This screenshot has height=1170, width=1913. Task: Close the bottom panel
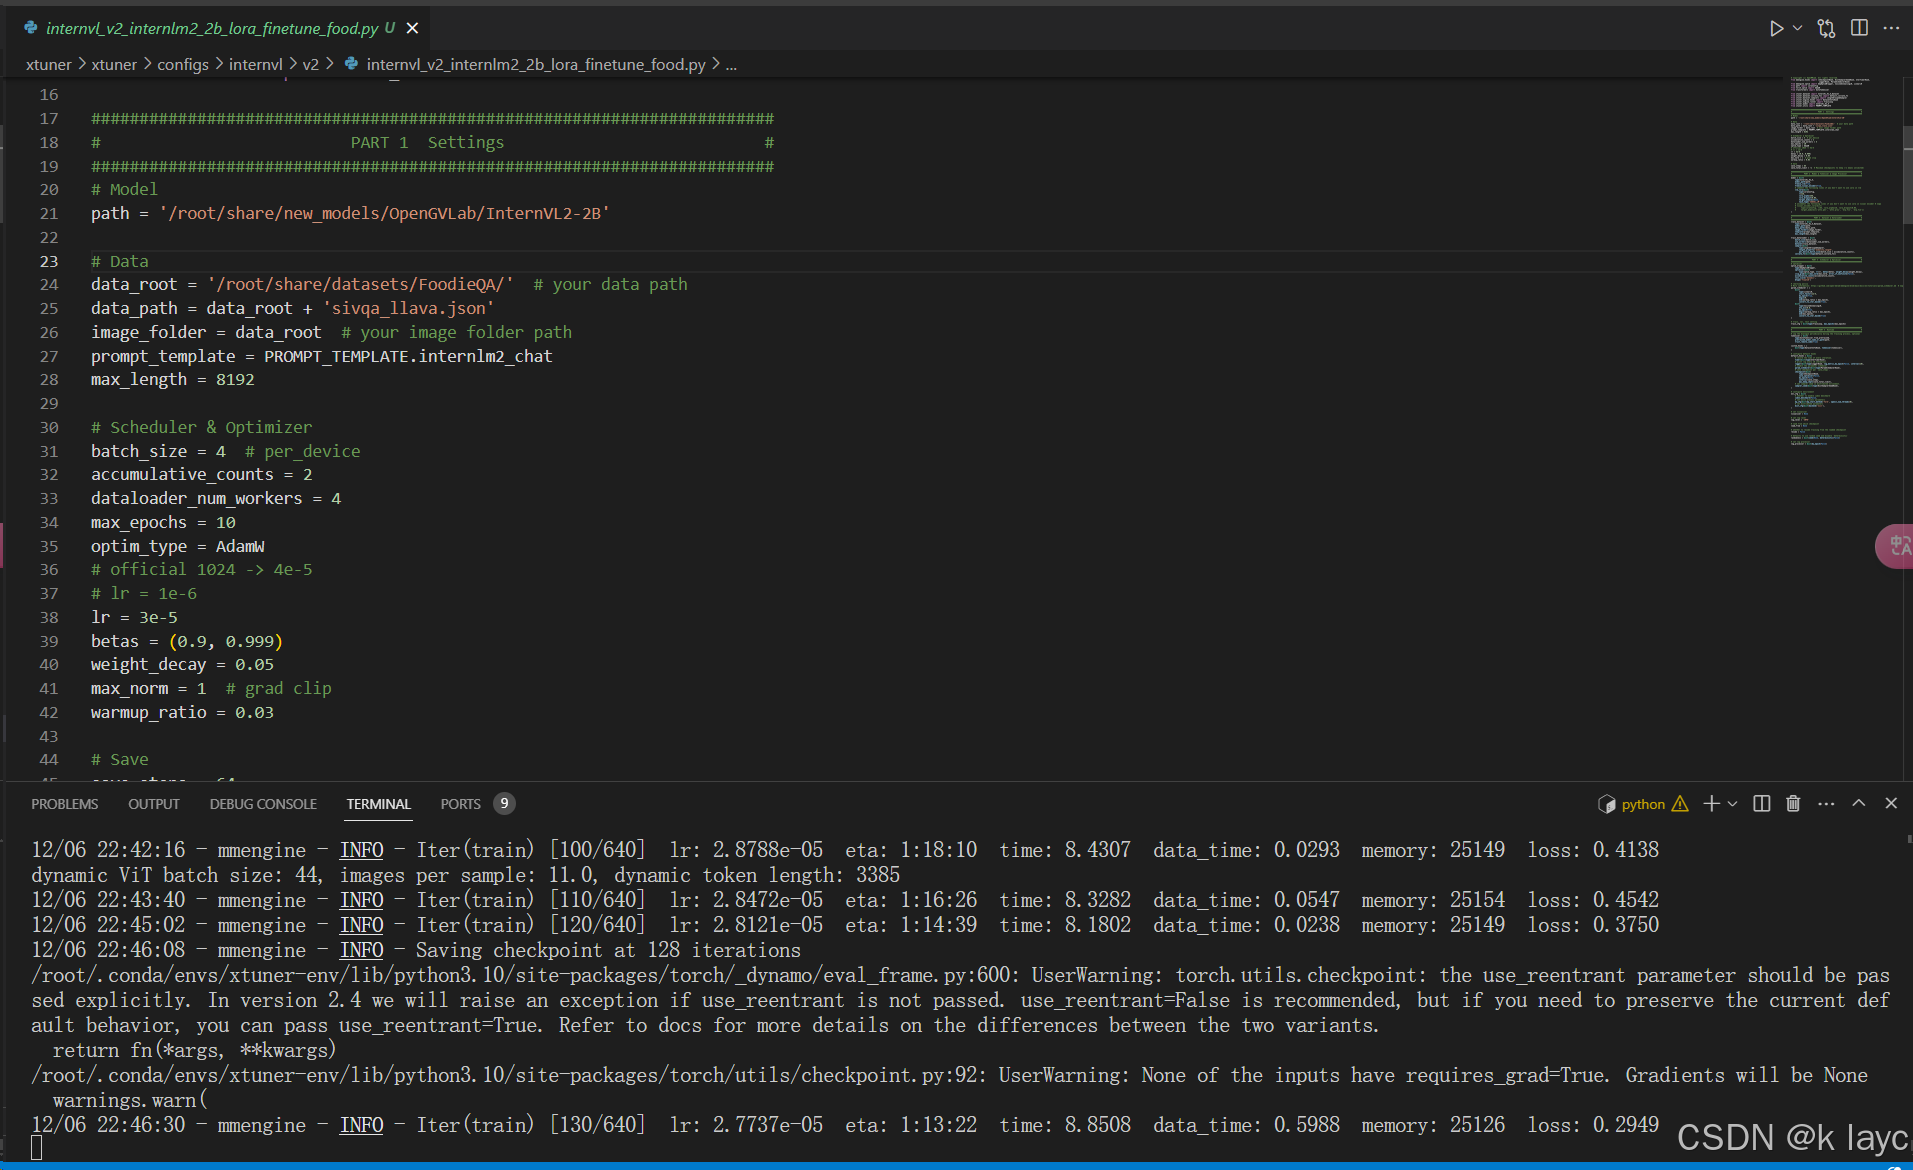click(1891, 804)
